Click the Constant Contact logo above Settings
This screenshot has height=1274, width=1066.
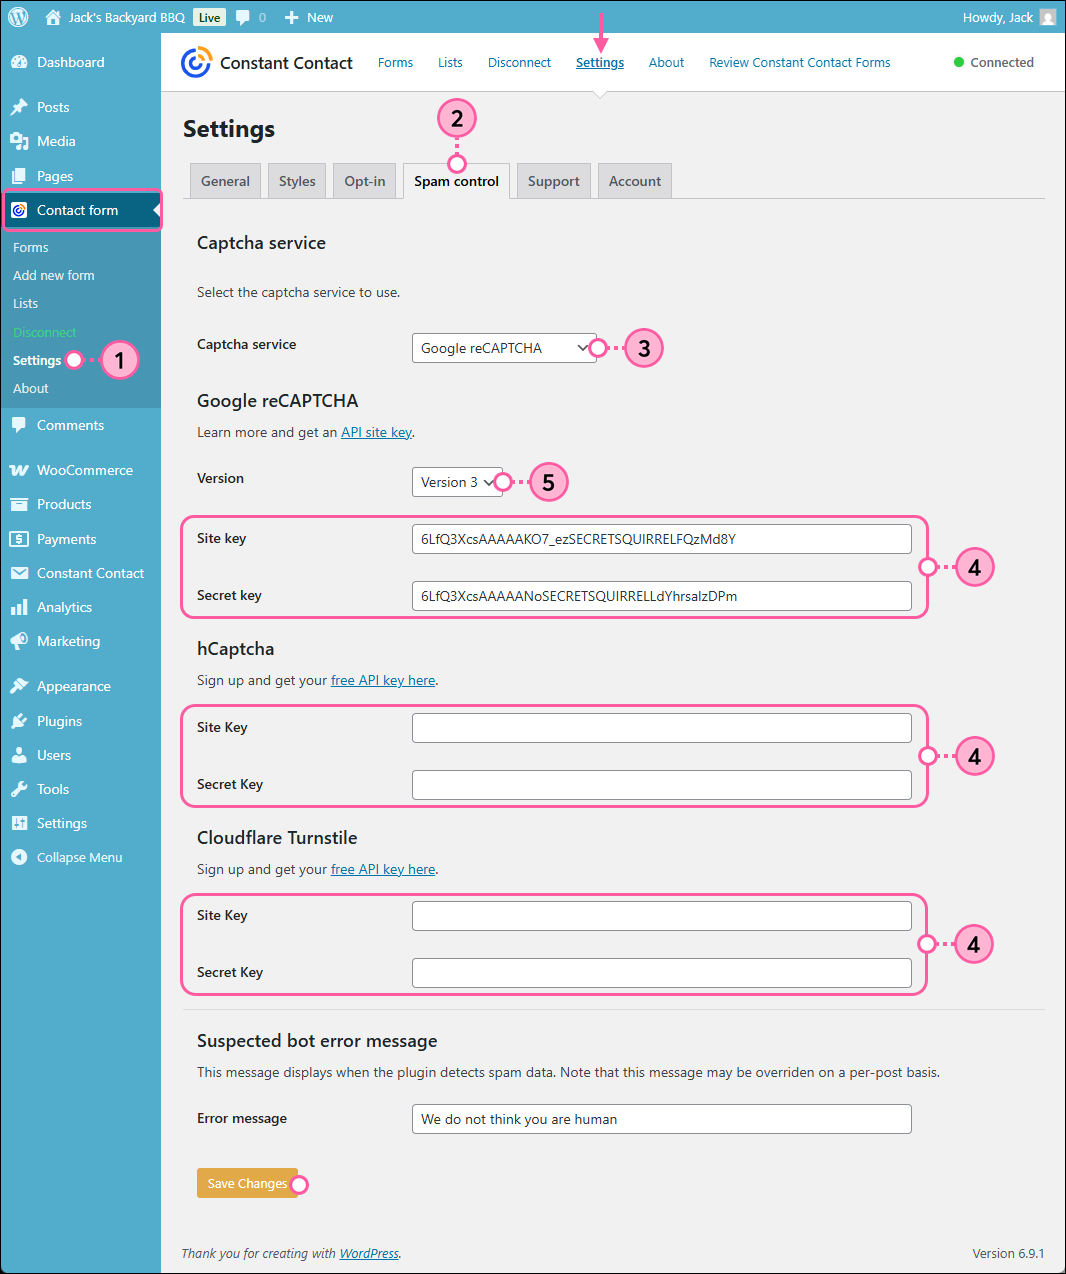click(x=196, y=62)
